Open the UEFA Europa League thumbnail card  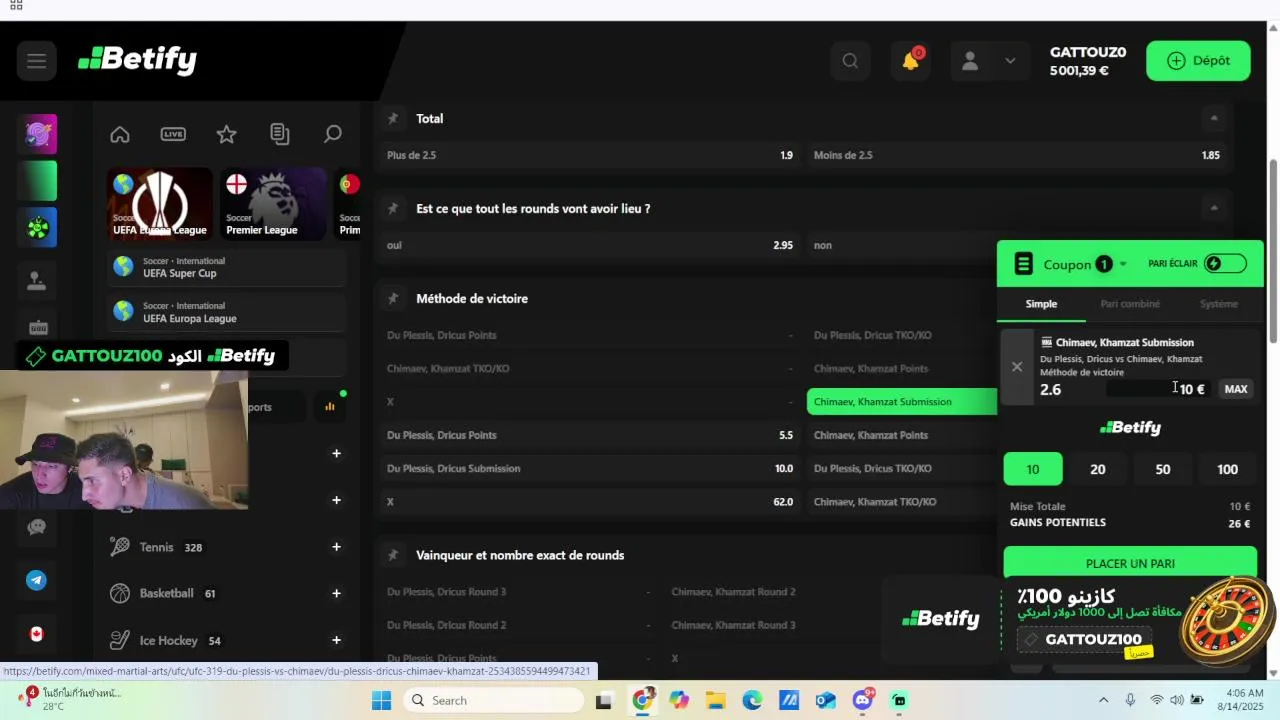[160, 204]
